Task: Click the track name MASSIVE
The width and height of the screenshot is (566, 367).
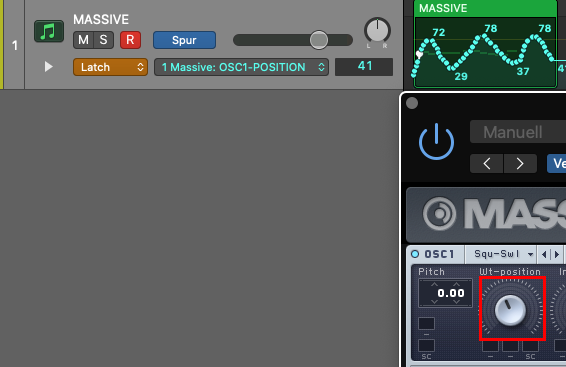Action: 101,19
